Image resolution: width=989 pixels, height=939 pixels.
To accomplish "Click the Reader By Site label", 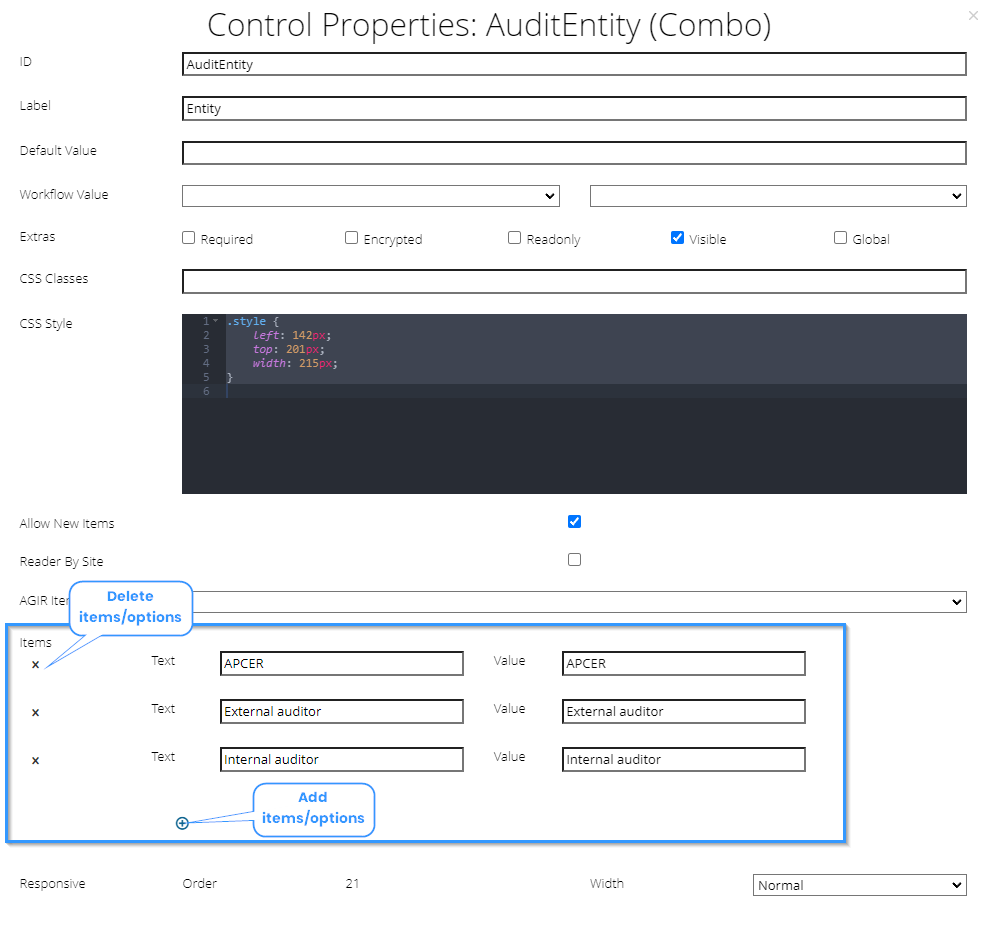I will (x=61, y=562).
